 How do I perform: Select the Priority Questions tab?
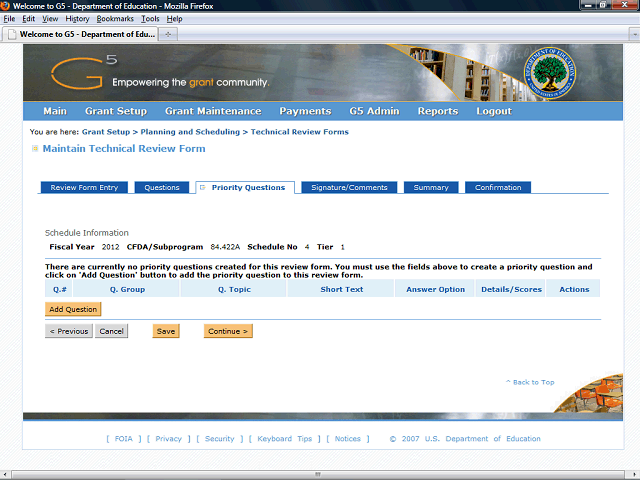click(245, 187)
